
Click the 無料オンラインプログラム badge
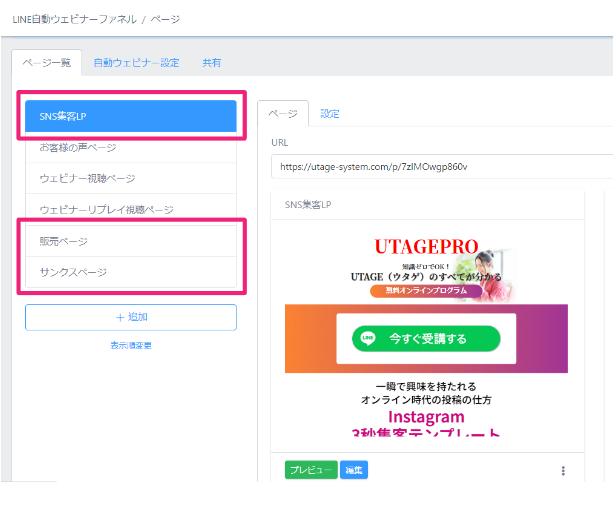(x=426, y=291)
